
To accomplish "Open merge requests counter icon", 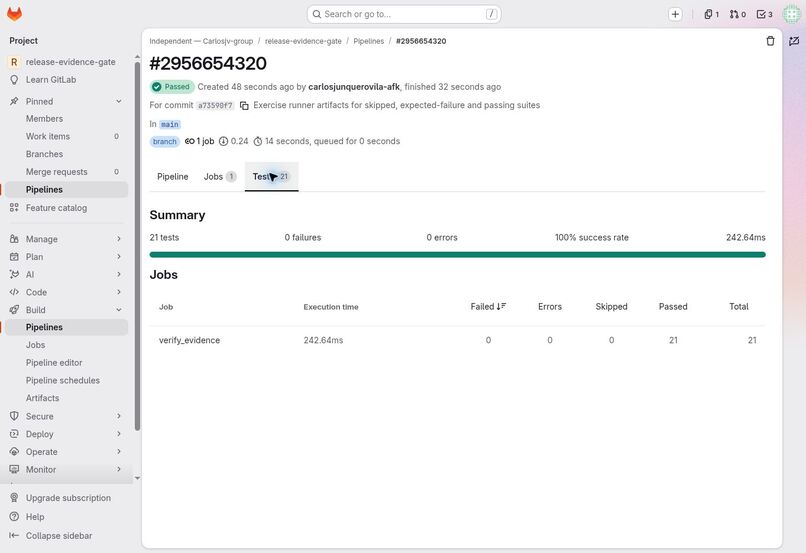I will [738, 14].
